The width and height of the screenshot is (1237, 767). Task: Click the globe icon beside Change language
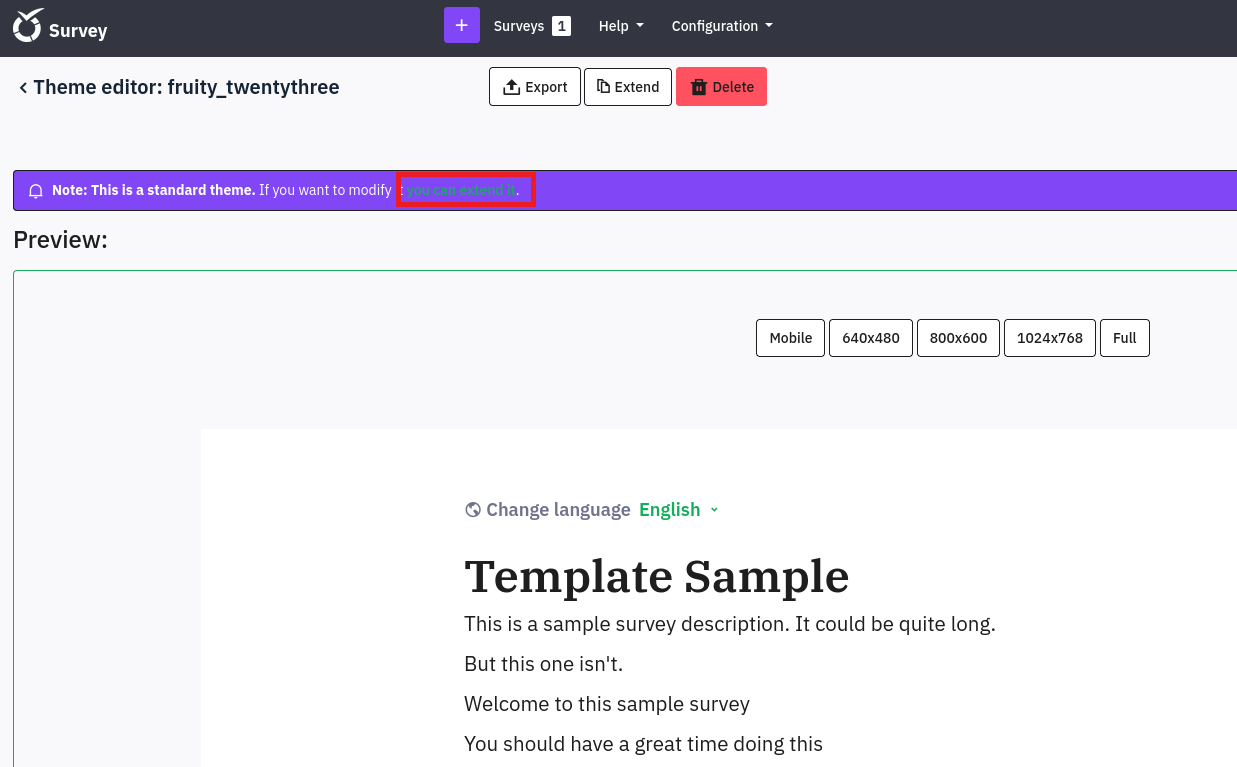click(x=473, y=510)
